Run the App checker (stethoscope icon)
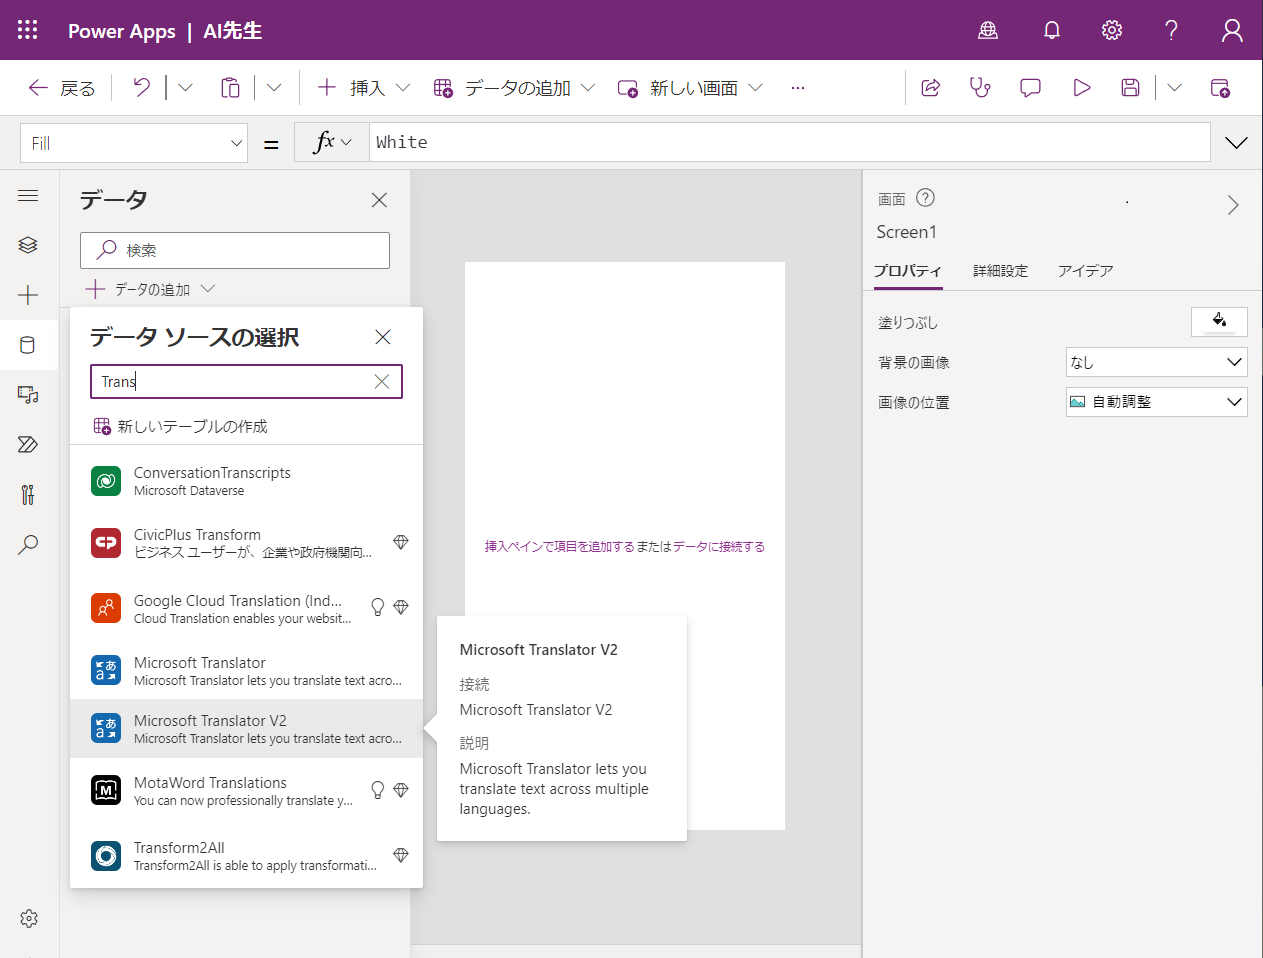1263x958 pixels. pos(979,87)
